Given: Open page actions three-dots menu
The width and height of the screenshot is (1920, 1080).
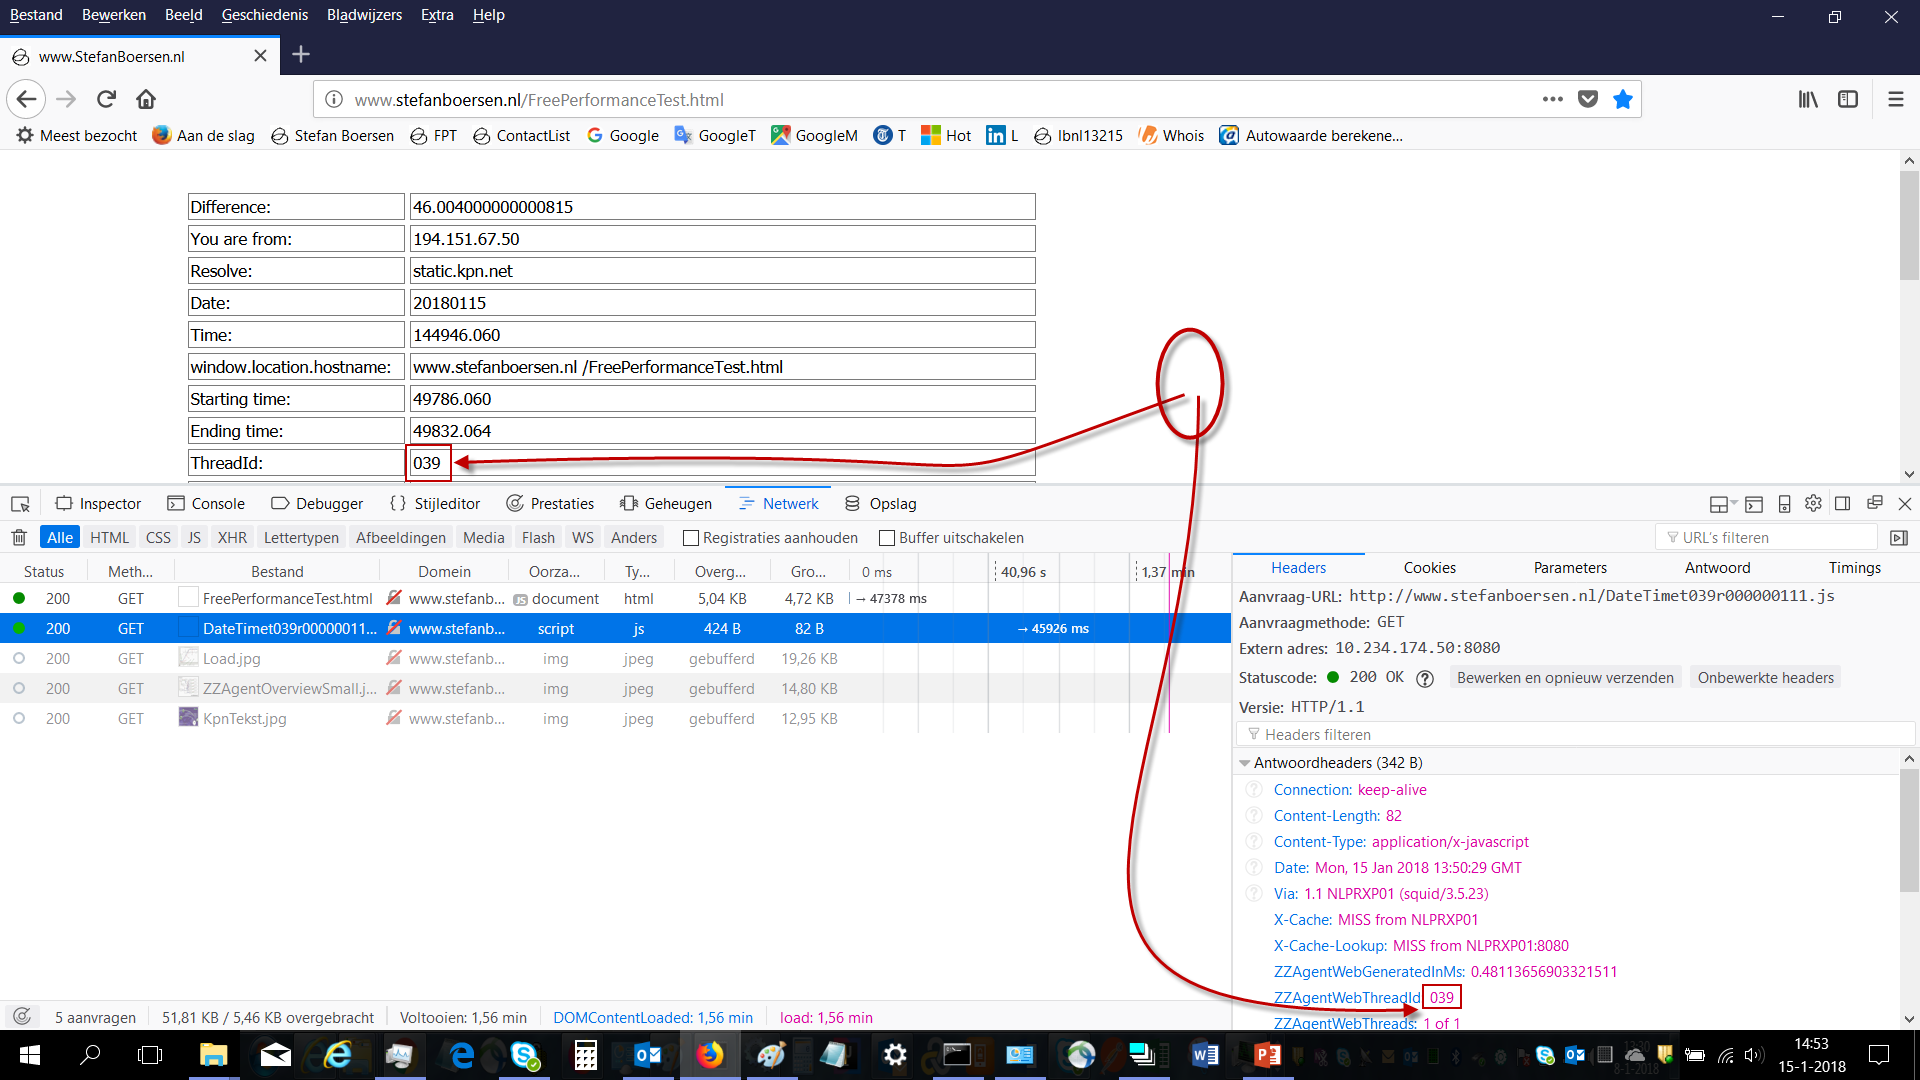Looking at the screenshot, I should tap(1552, 99).
